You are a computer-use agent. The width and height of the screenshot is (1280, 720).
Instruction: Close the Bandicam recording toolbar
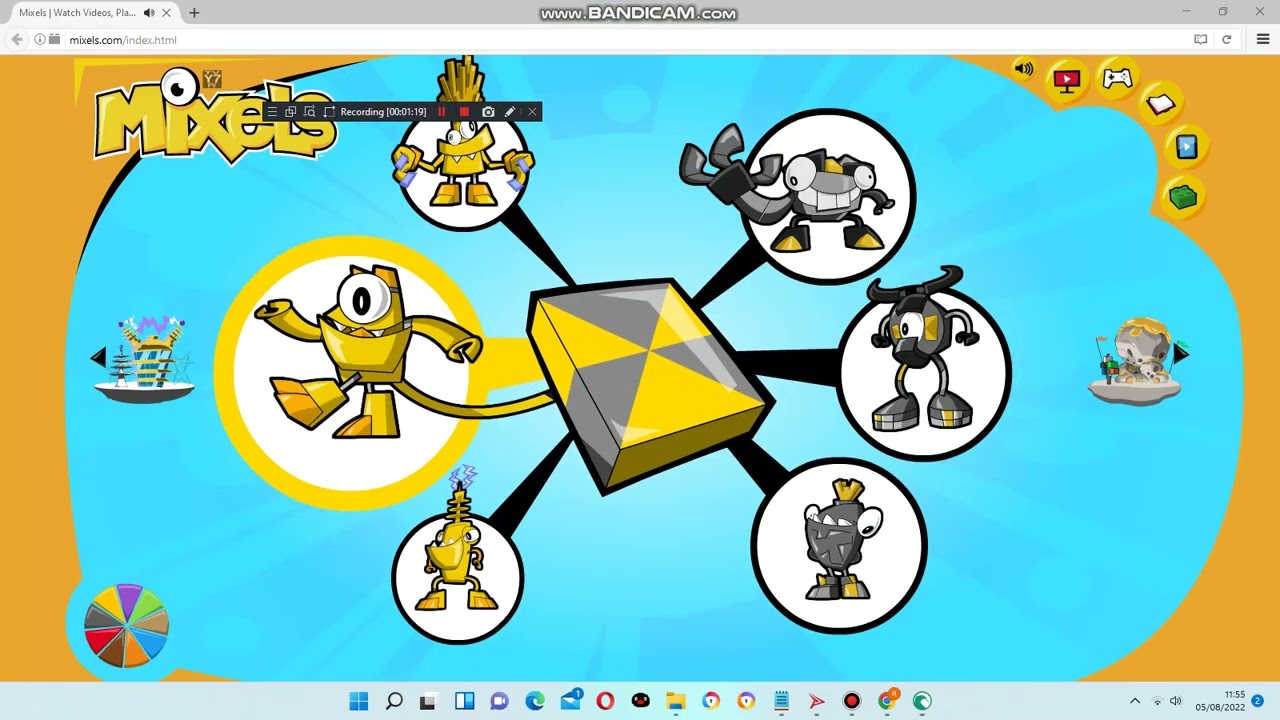[x=533, y=112]
